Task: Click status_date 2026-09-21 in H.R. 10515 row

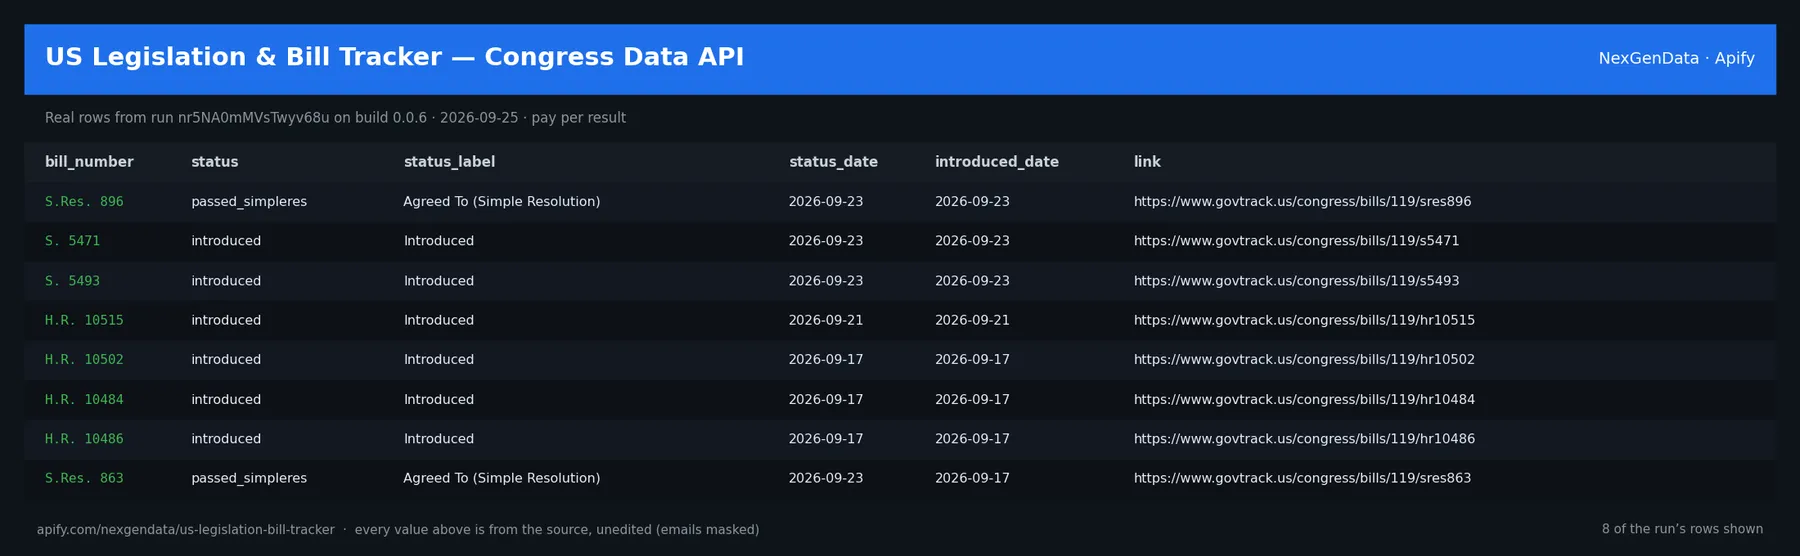Action: pyautogui.click(x=826, y=320)
